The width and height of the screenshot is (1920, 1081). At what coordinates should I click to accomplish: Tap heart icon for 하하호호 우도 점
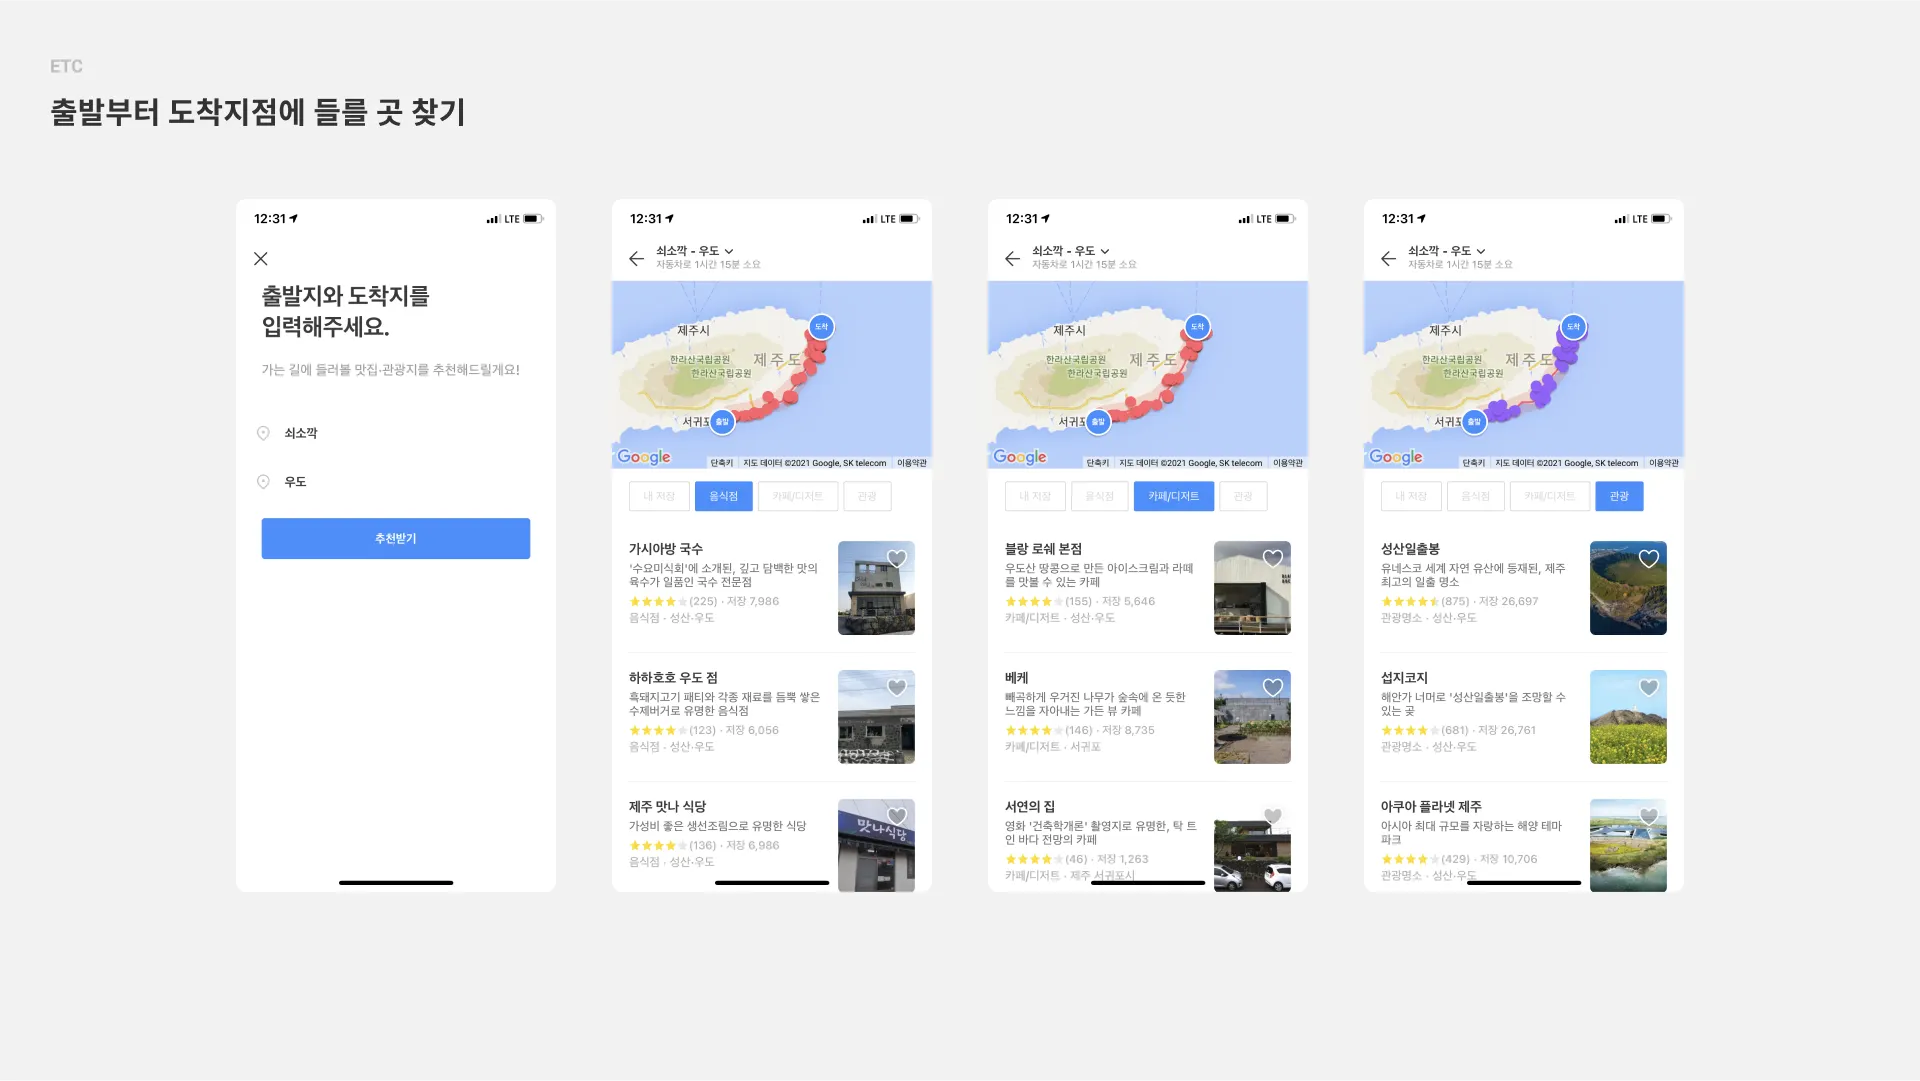click(x=897, y=687)
